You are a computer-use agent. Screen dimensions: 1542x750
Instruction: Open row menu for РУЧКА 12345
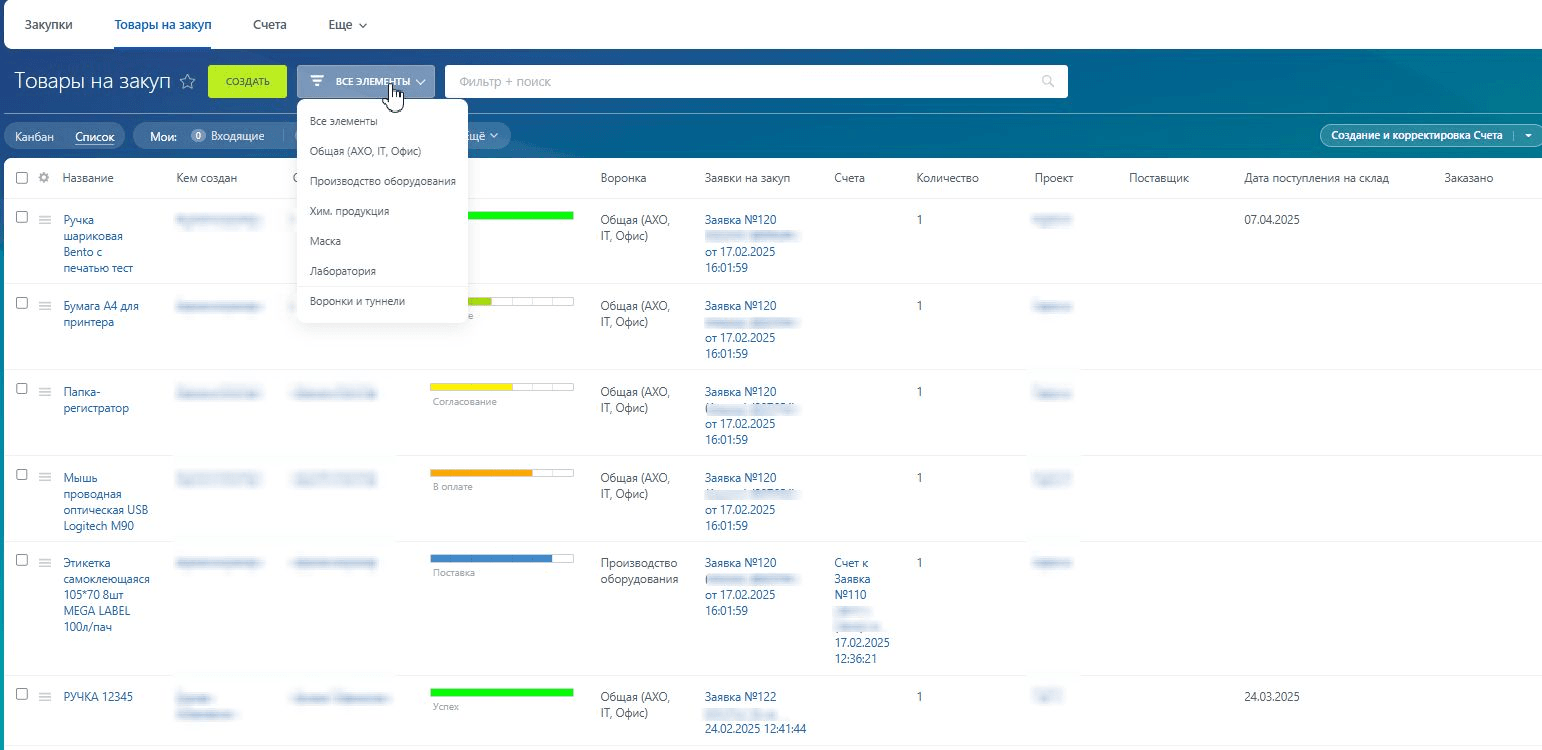[x=45, y=697]
